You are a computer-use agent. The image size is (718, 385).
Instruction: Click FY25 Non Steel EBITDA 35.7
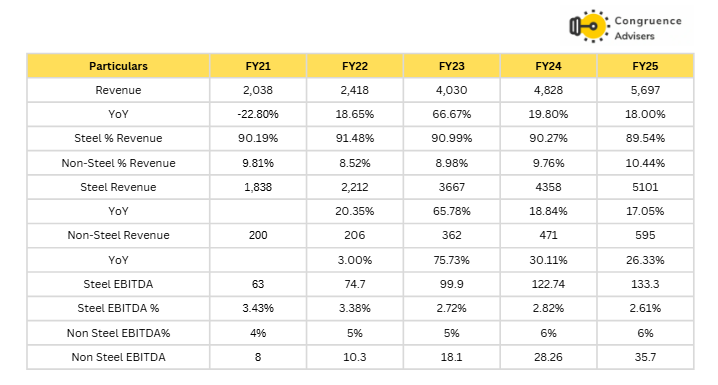645,357
